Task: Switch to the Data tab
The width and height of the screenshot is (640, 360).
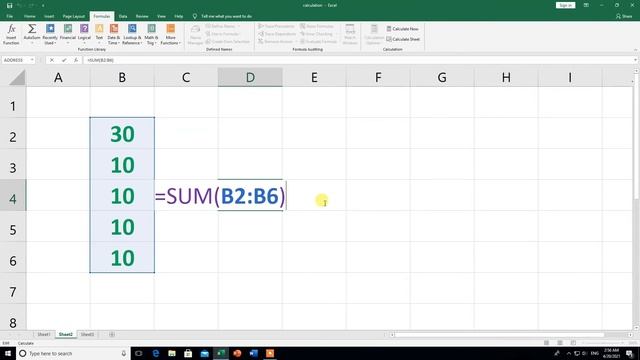Action: tap(122, 16)
